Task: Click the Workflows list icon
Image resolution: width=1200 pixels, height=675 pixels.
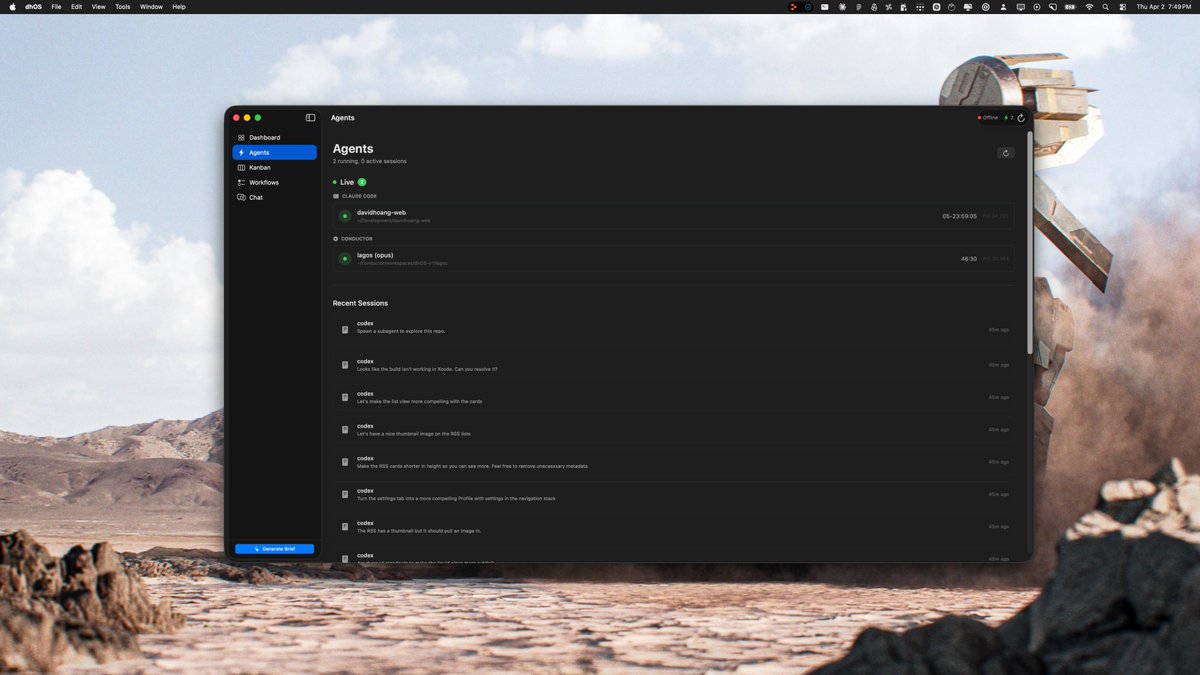Action: pos(241,182)
